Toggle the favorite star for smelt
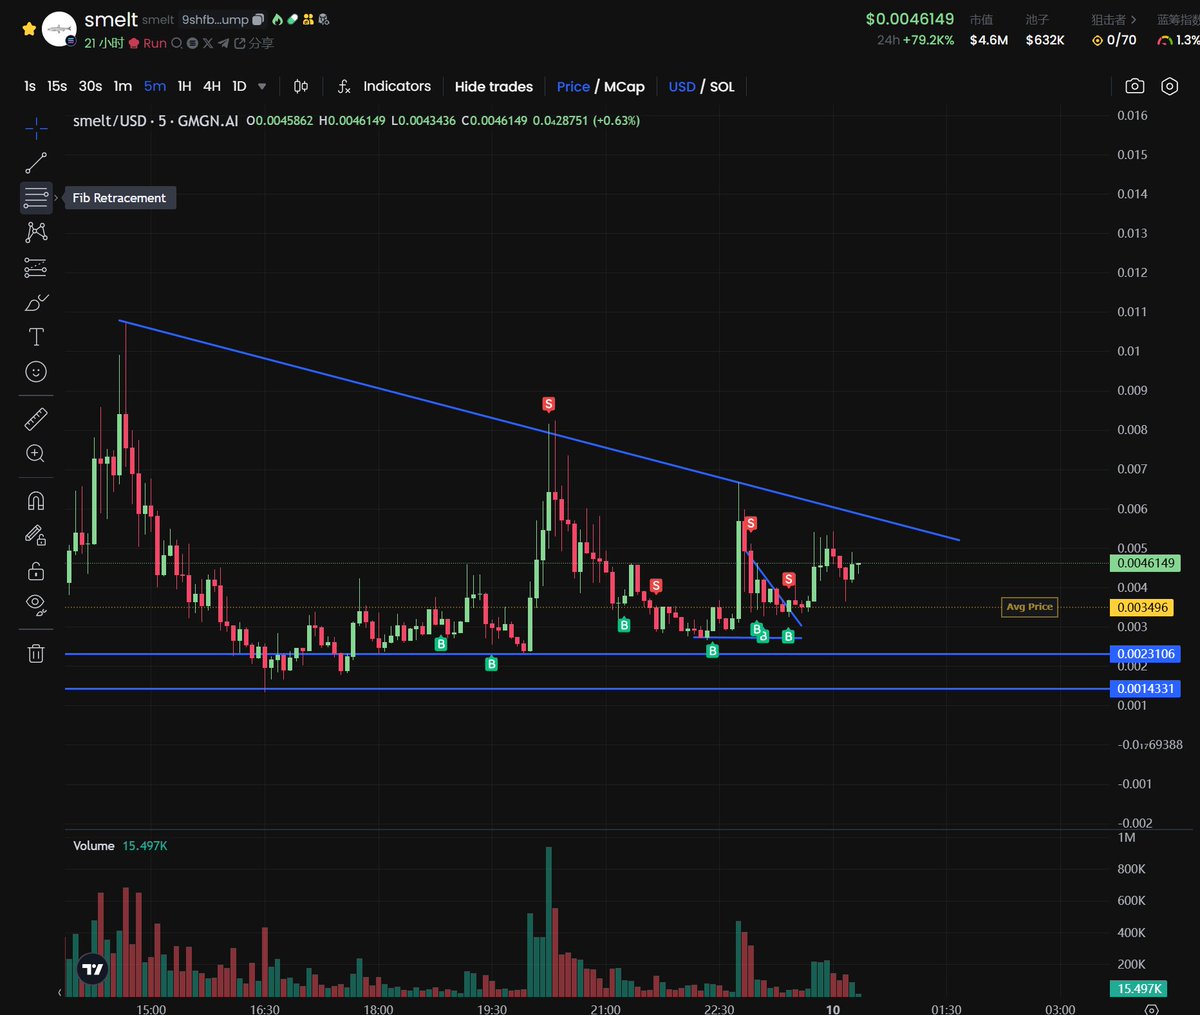Viewport: 1200px width, 1015px height. point(29,29)
